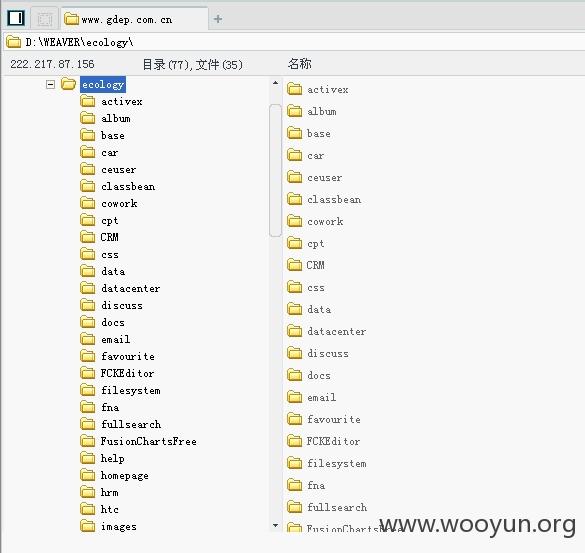
Task: Click the css folder icon in tree
Action: tap(88, 254)
